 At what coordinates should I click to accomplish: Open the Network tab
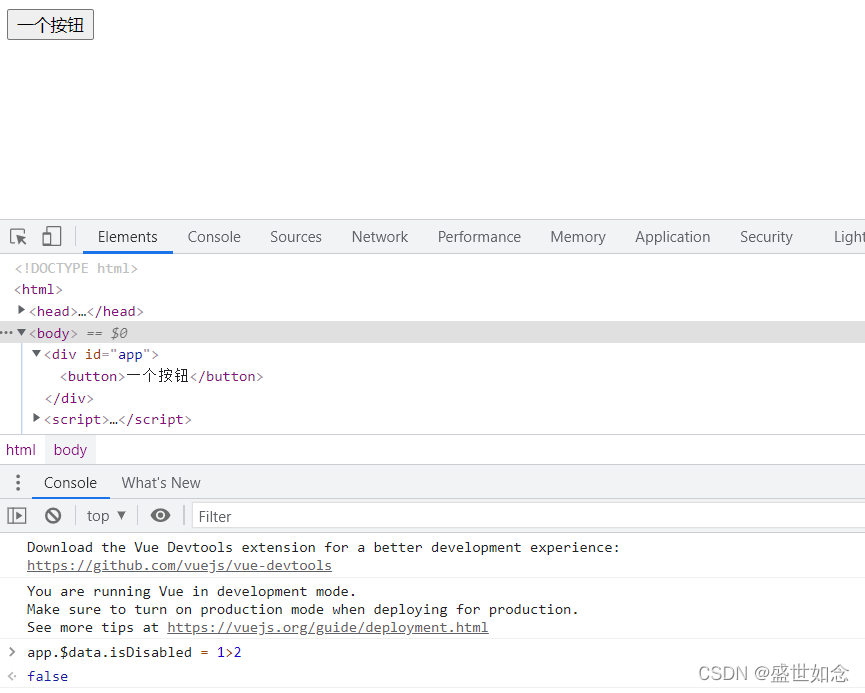[x=380, y=237]
